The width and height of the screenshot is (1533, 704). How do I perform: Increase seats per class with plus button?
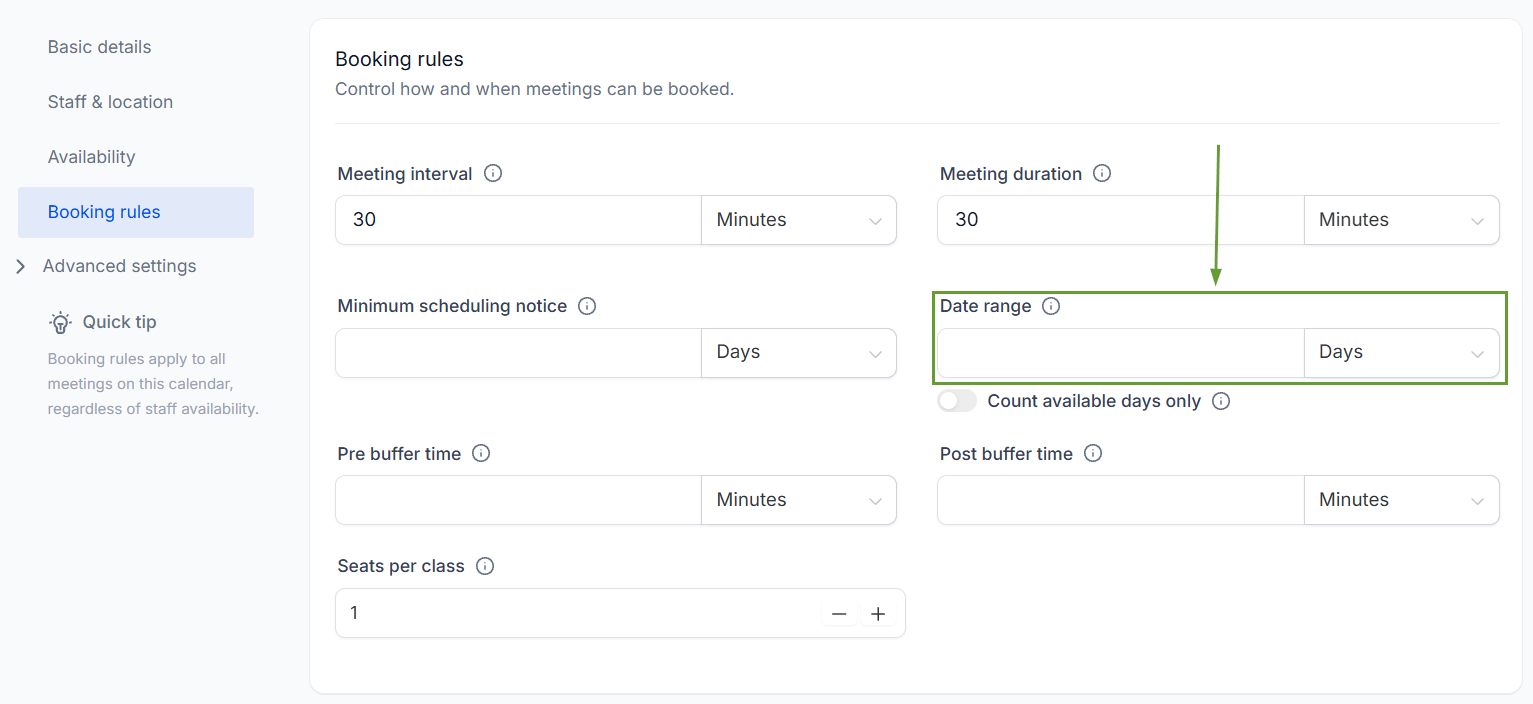click(x=878, y=614)
